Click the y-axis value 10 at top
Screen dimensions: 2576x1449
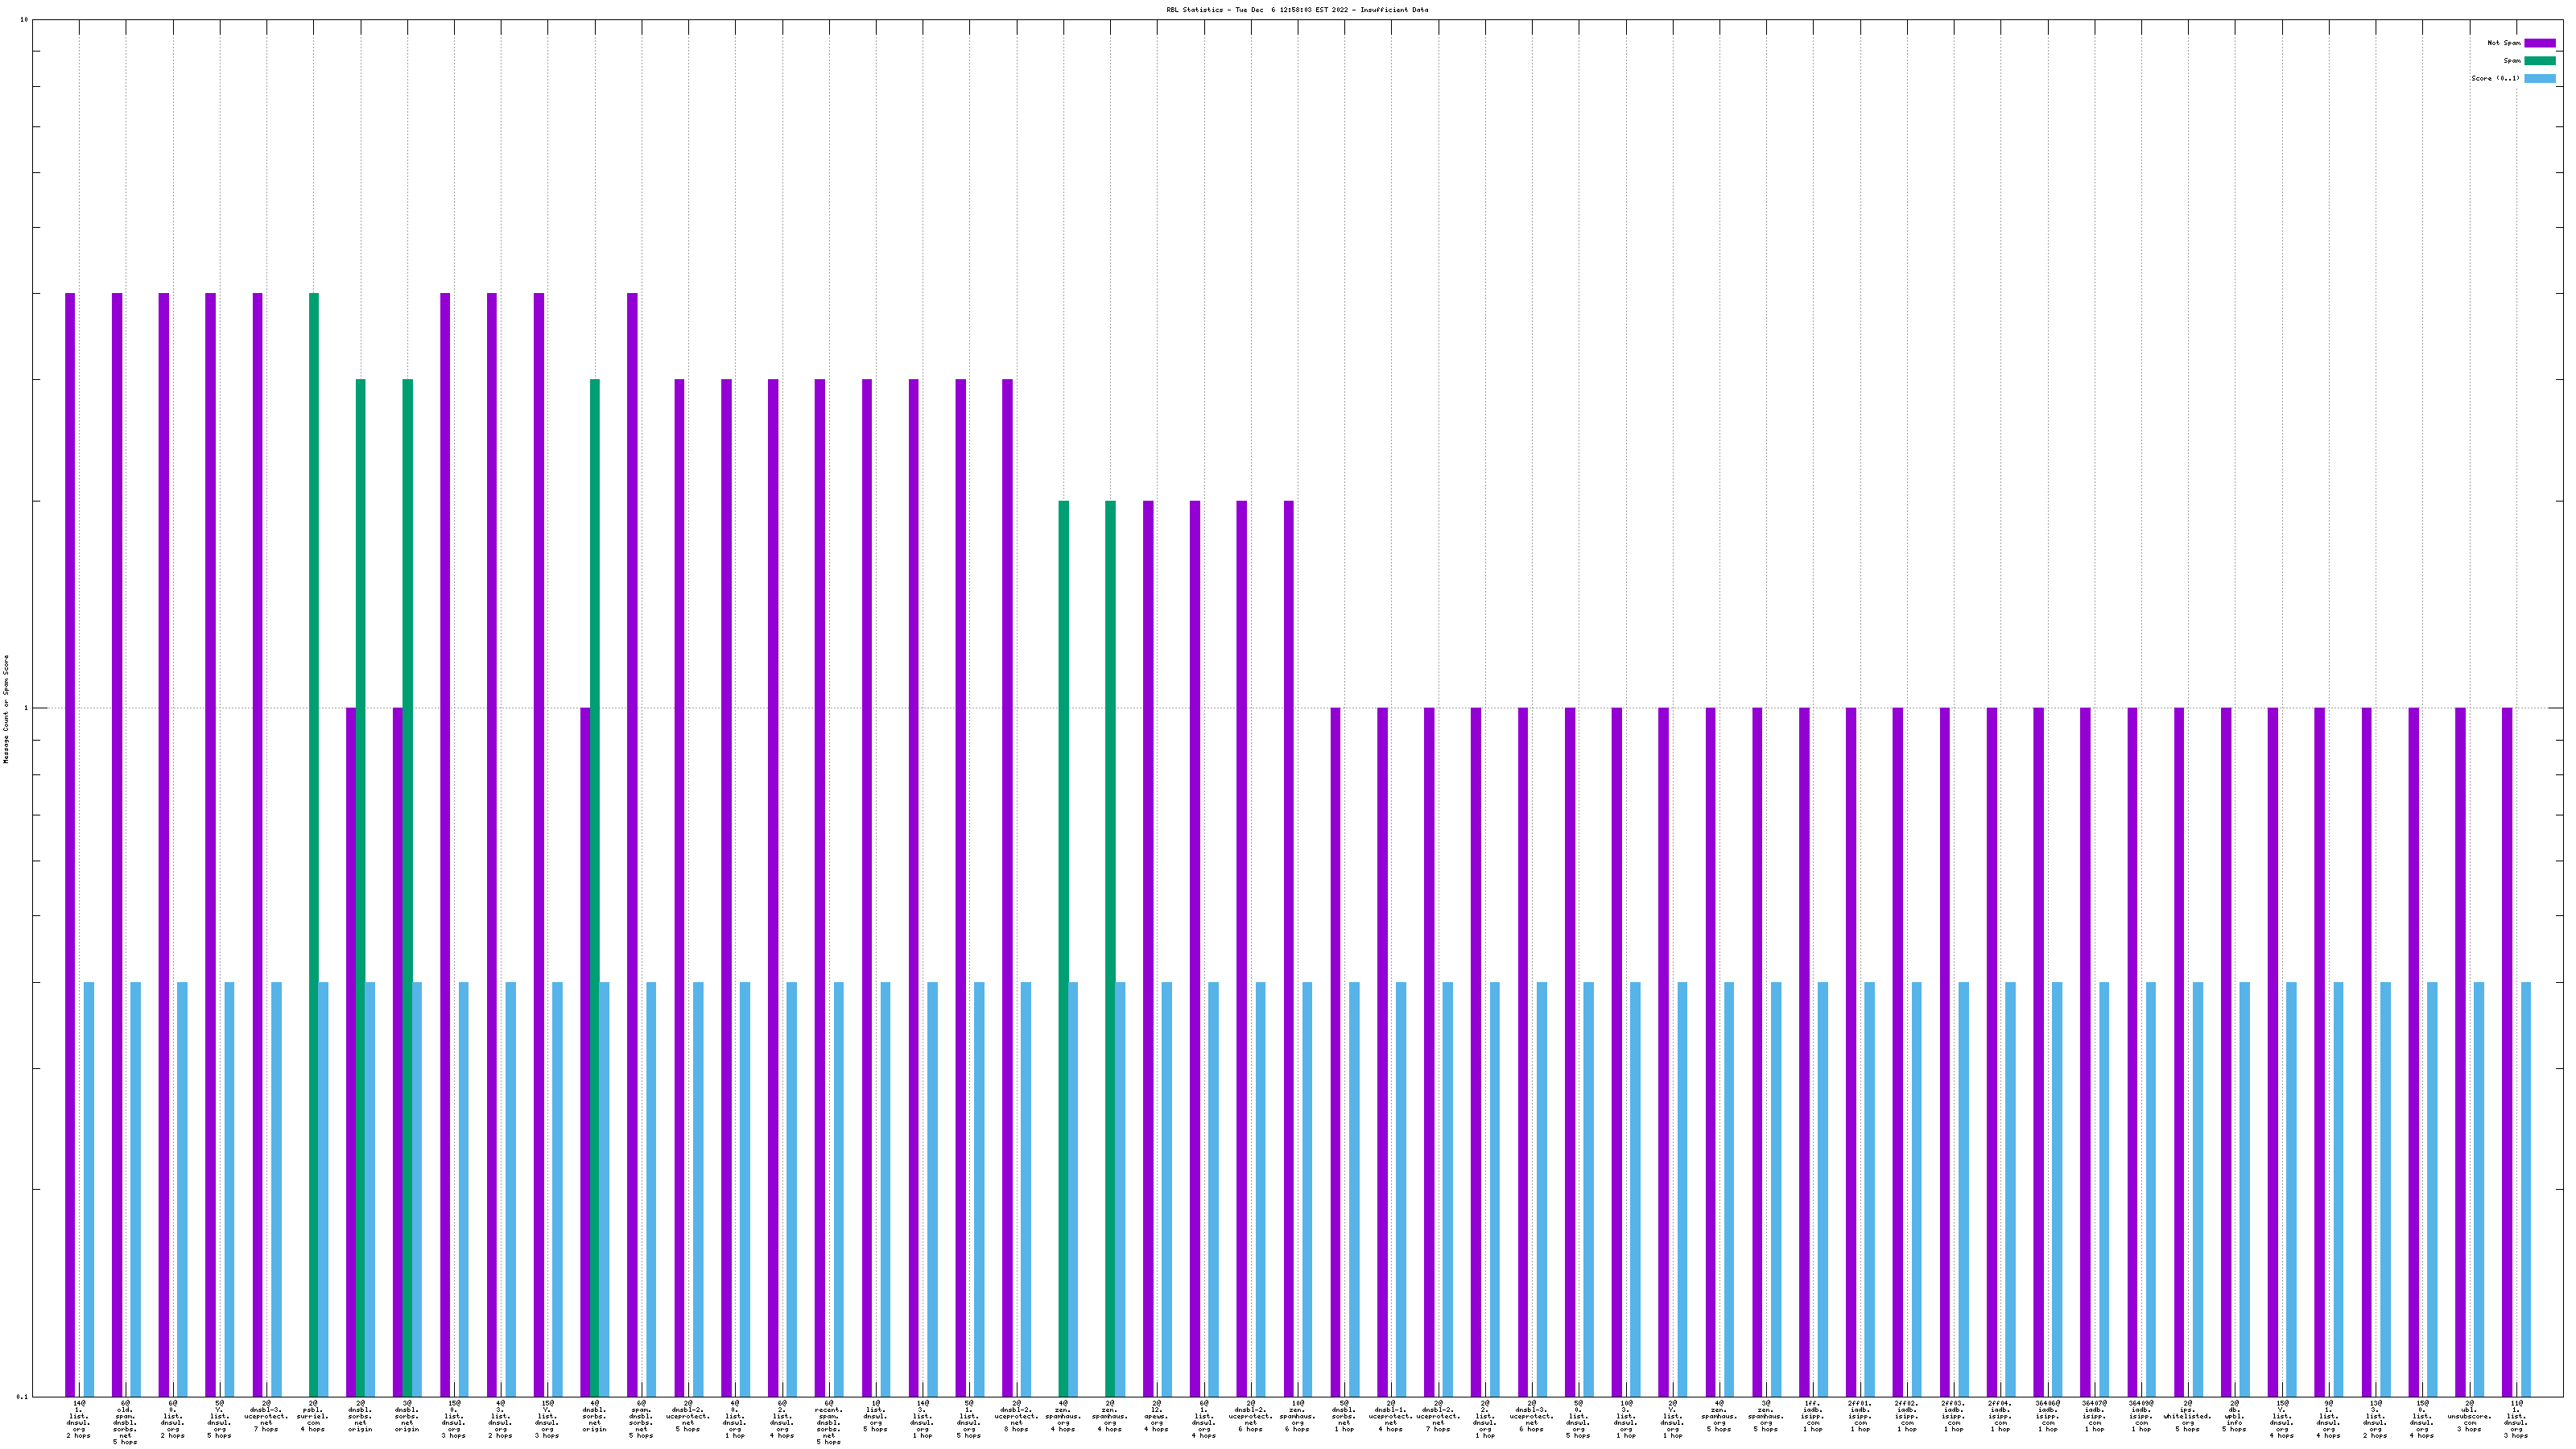(24, 20)
